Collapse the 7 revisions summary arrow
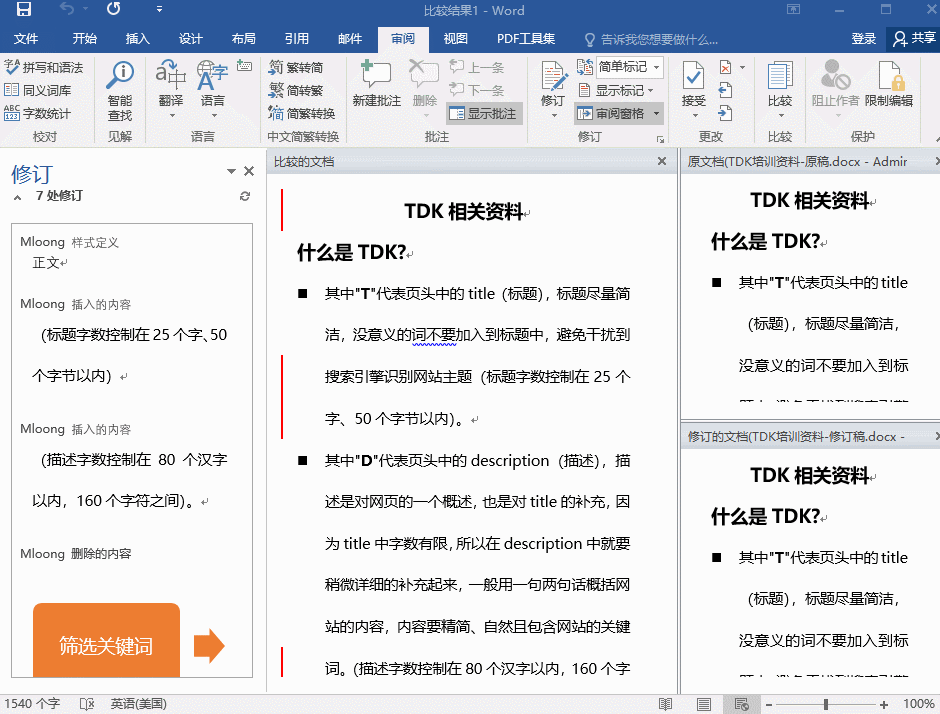The image size is (940, 714). 17,197
